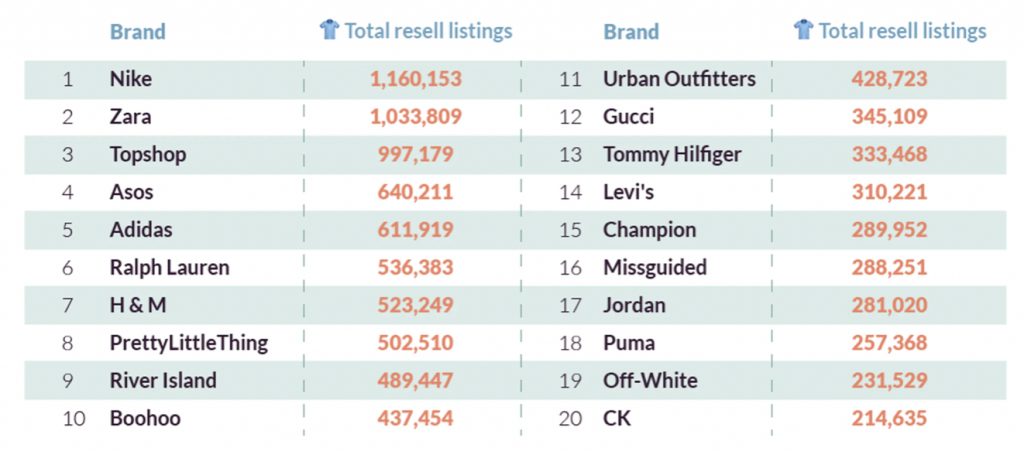Click Topshop's value 997,179

[x=415, y=155]
